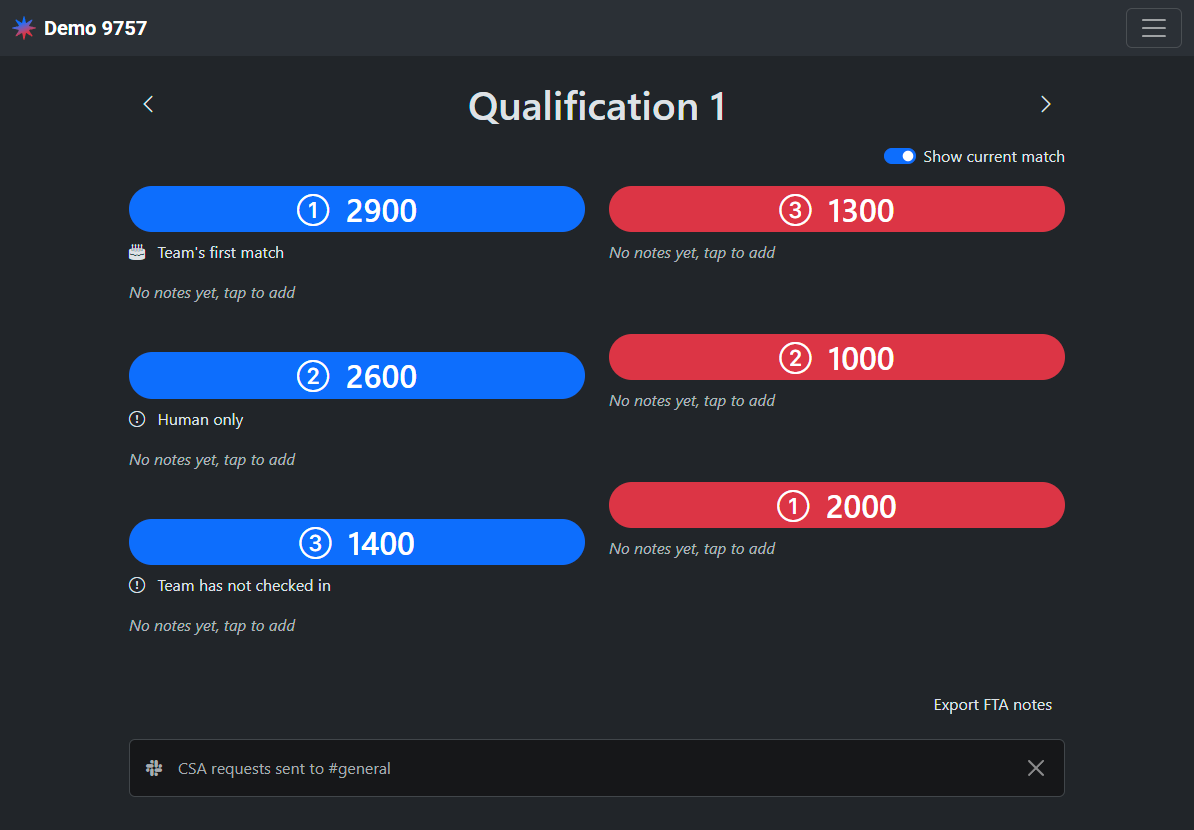
Task: Click the Demo 9757 star logo icon
Action: point(24,28)
